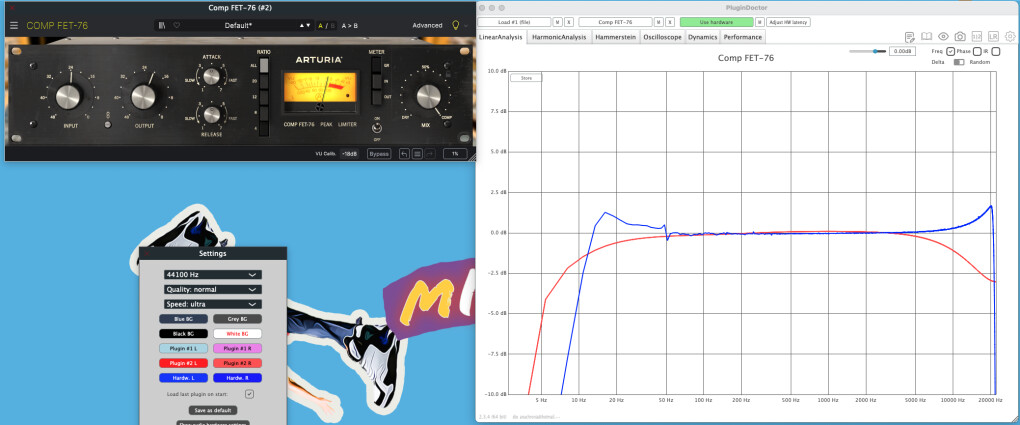Toggle the IR checkbox
Viewport: 1020px width, 425px height.
[996, 51]
